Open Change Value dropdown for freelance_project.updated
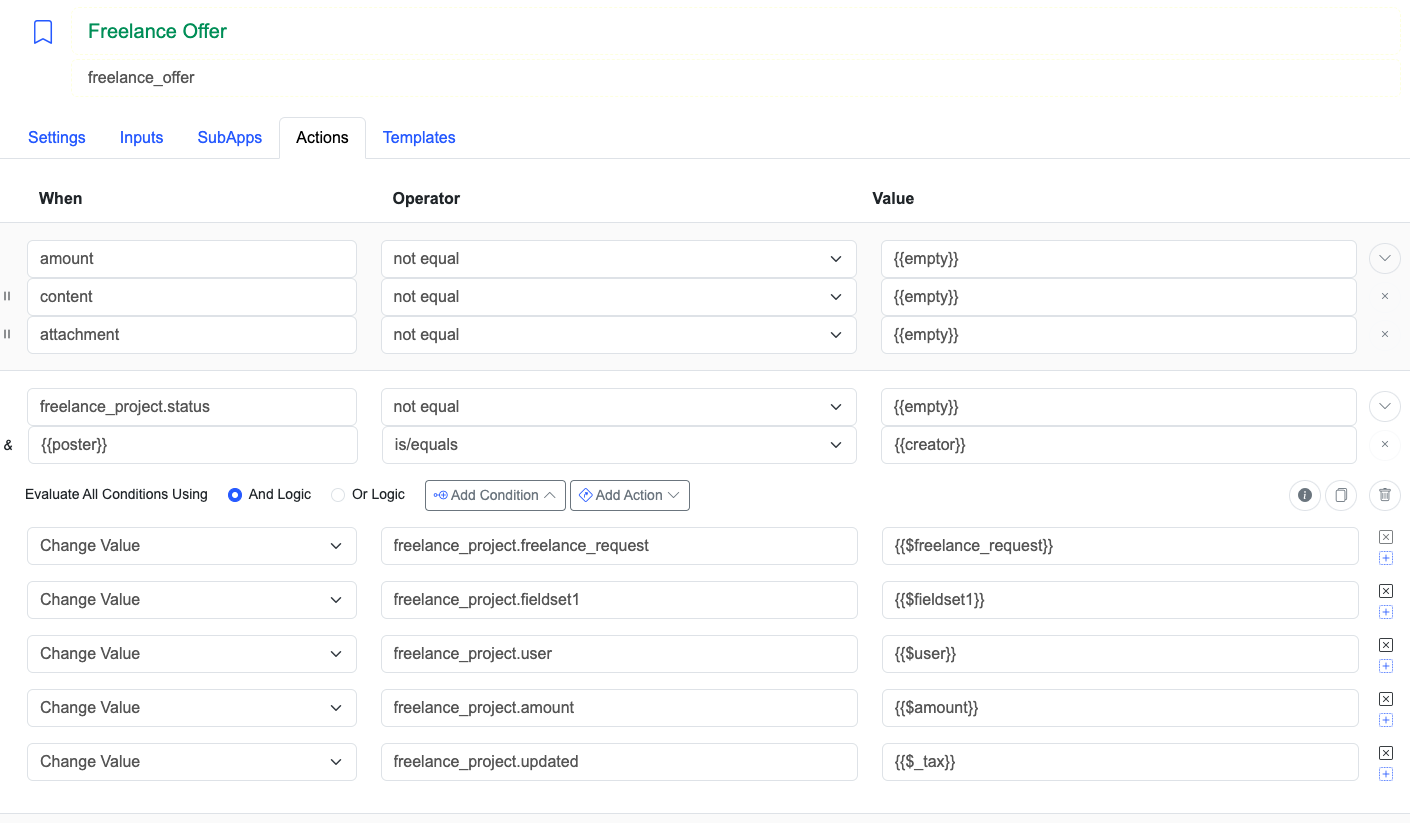Viewport: 1410px width, 823px height. click(192, 762)
